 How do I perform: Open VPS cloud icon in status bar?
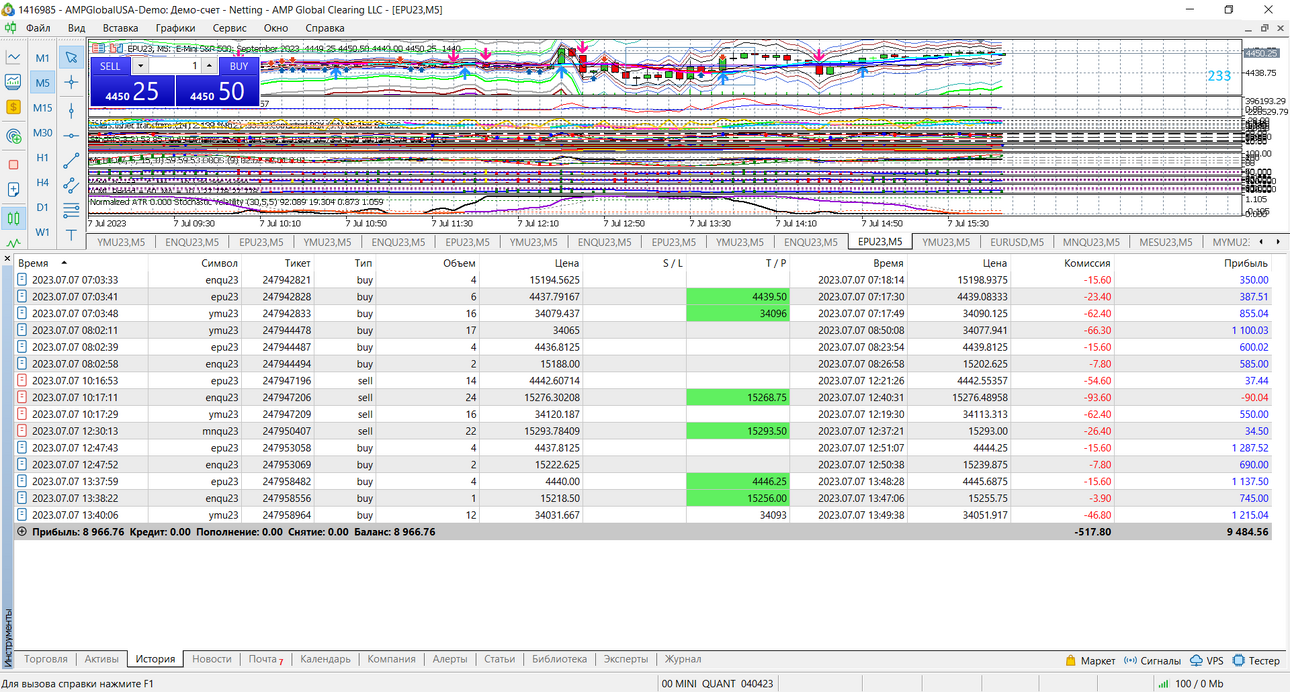1206,660
